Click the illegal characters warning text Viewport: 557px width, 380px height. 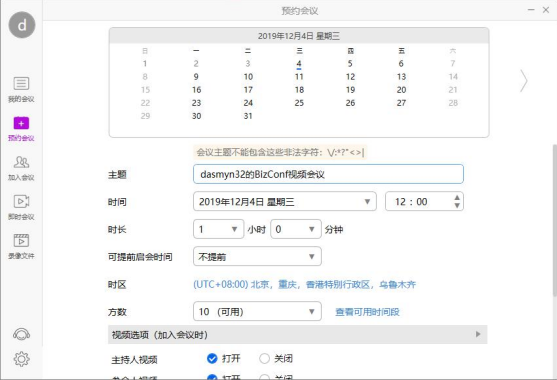click(280, 152)
